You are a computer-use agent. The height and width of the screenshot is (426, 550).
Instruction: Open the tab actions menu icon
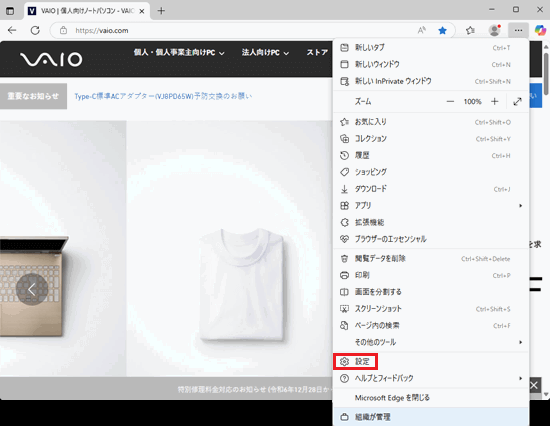point(10,11)
